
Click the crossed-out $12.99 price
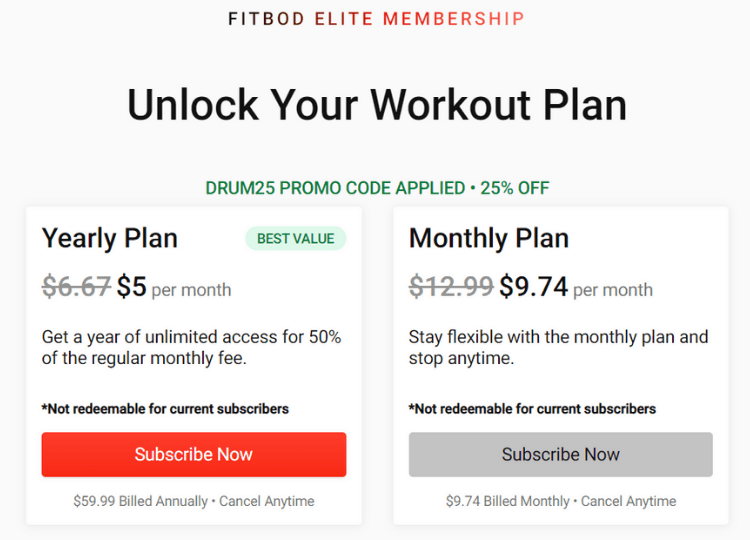pyautogui.click(x=451, y=287)
